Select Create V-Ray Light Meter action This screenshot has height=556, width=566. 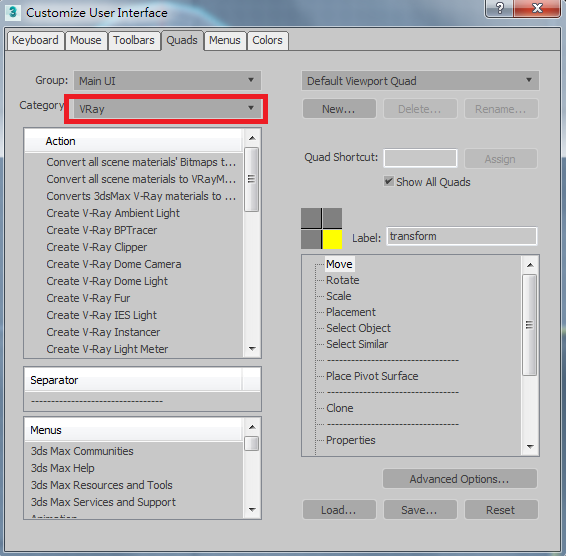coord(107,349)
